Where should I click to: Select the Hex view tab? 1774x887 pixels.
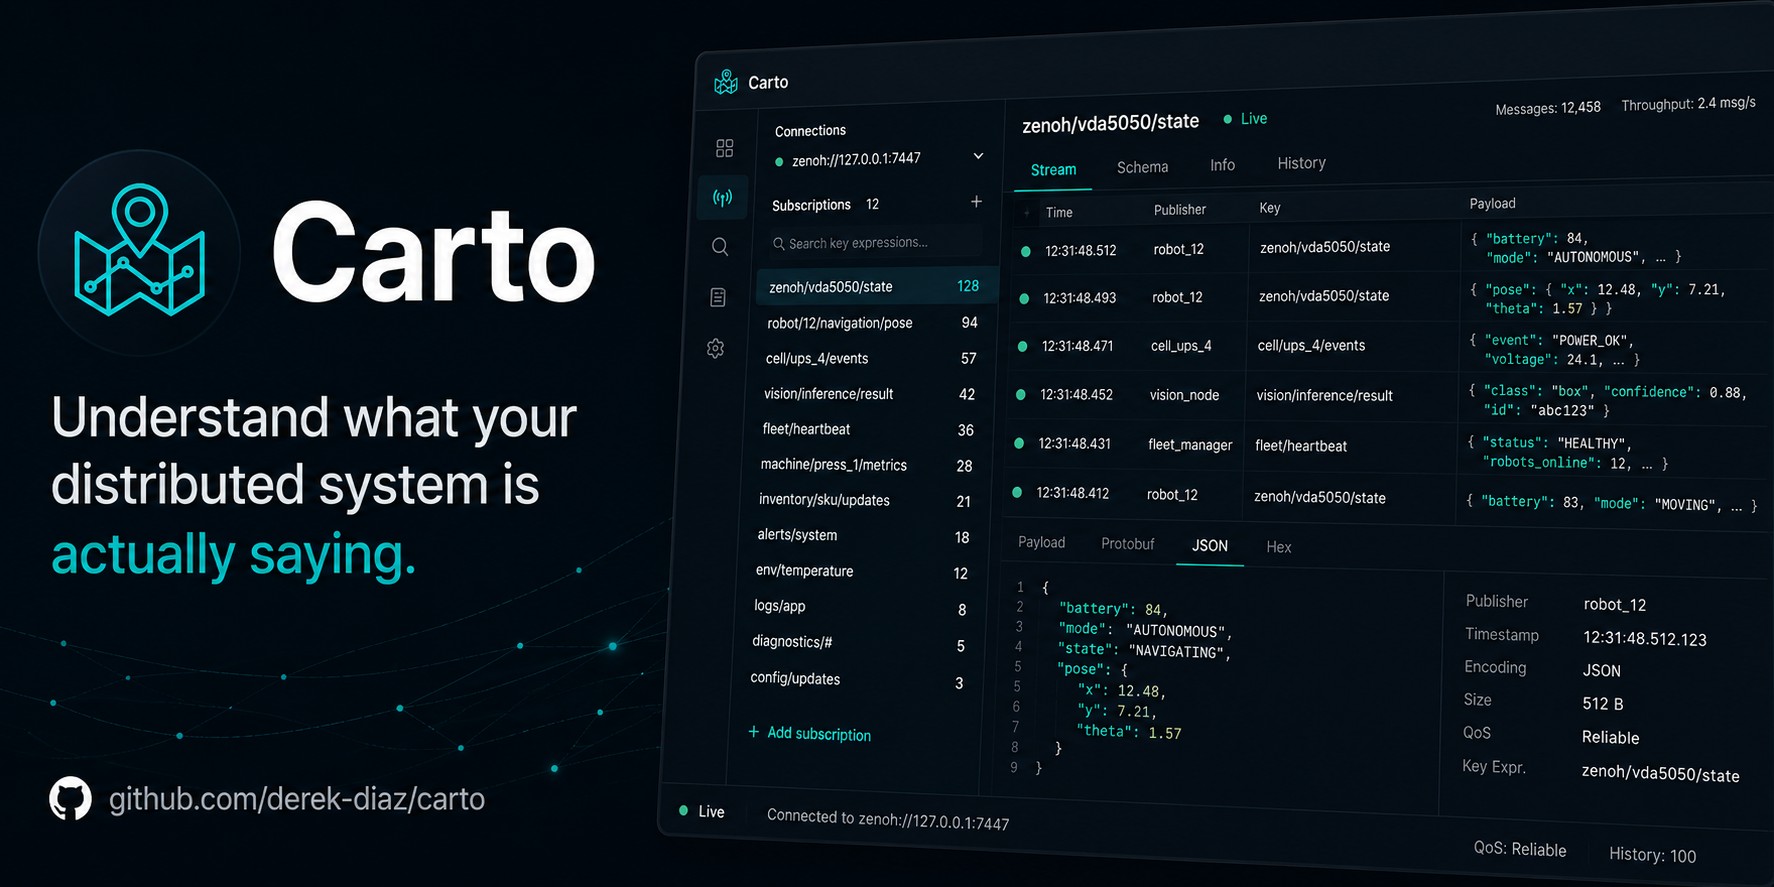tap(1278, 547)
